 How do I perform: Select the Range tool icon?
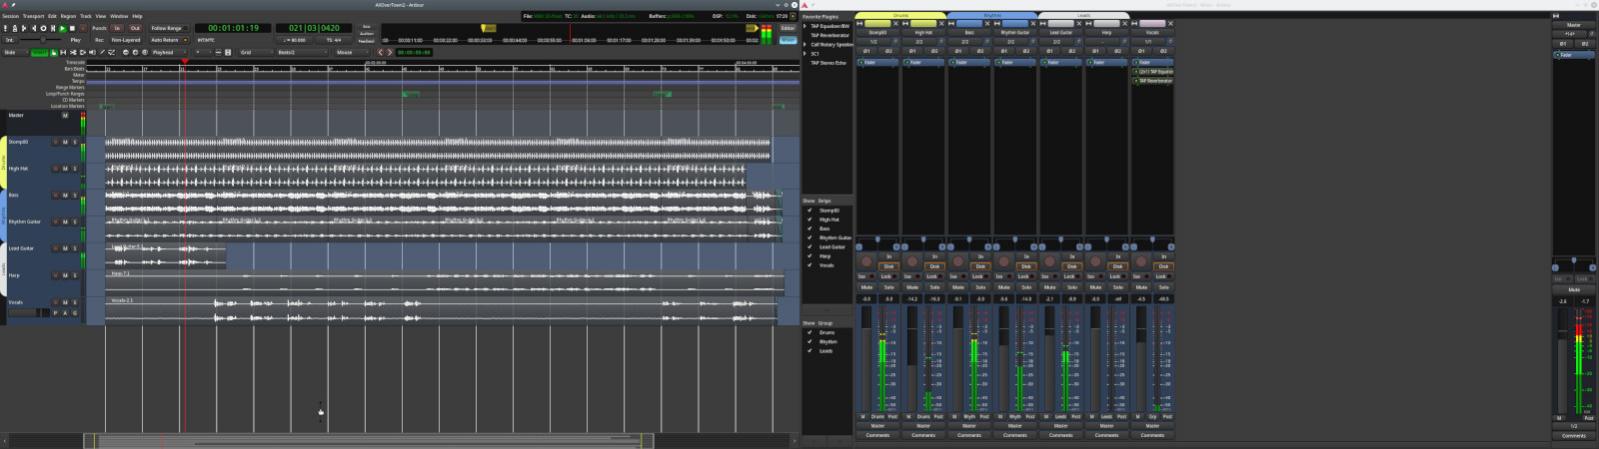(x=63, y=52)
